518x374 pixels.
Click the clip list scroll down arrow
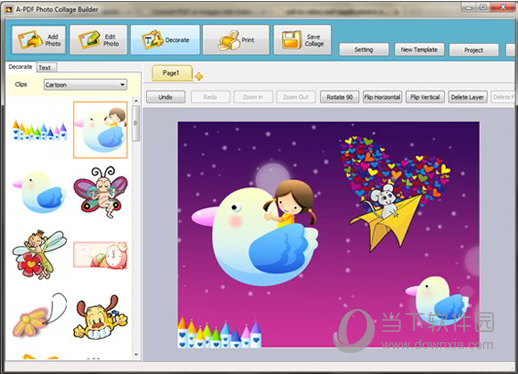[136, 355]
